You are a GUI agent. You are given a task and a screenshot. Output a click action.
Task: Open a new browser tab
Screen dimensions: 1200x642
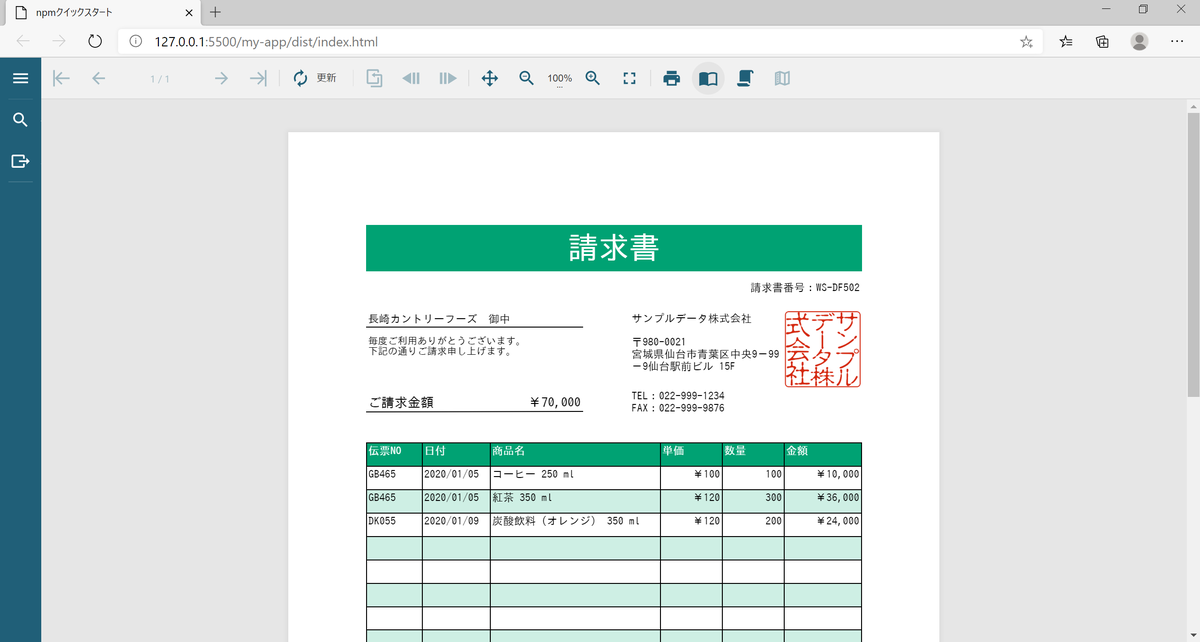click(215, 12)
